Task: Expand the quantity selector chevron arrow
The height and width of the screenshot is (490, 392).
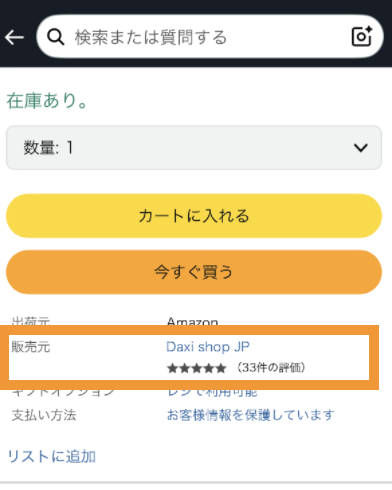Action: 361,148
